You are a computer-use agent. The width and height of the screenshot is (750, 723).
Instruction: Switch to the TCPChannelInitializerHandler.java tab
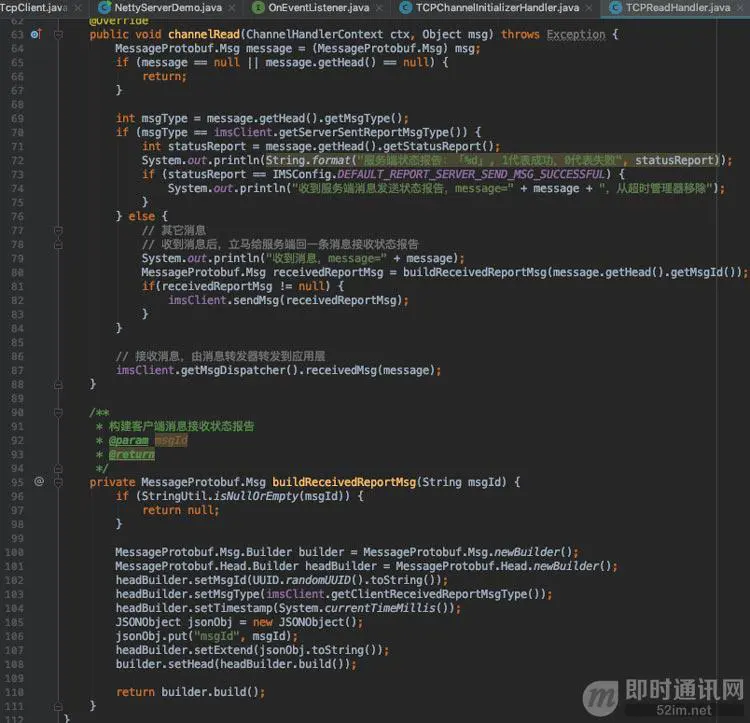coord(497,8)
